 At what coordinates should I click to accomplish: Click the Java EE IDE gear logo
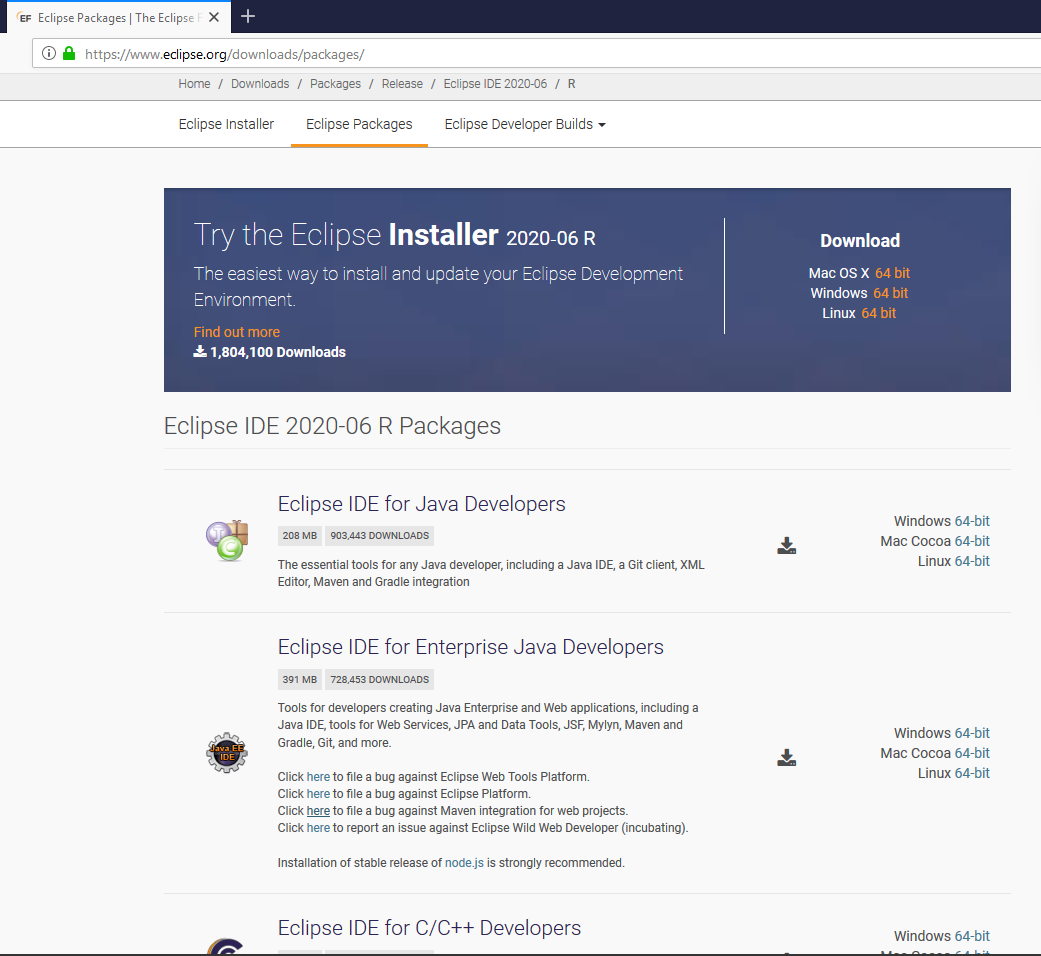pos(227,753)
